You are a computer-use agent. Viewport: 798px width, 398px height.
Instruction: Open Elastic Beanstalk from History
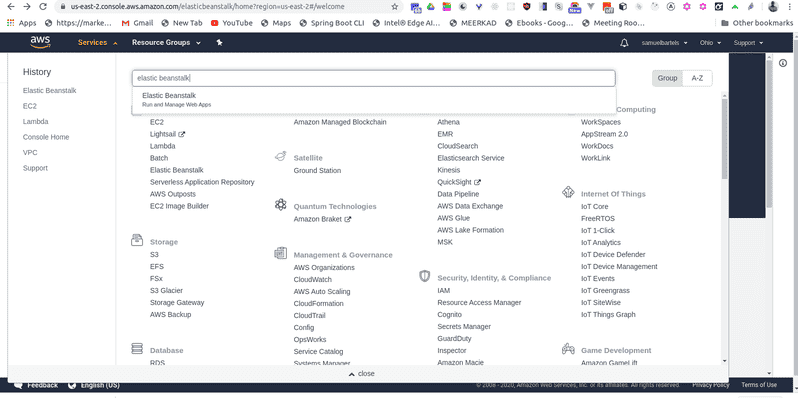click(49, 91)
